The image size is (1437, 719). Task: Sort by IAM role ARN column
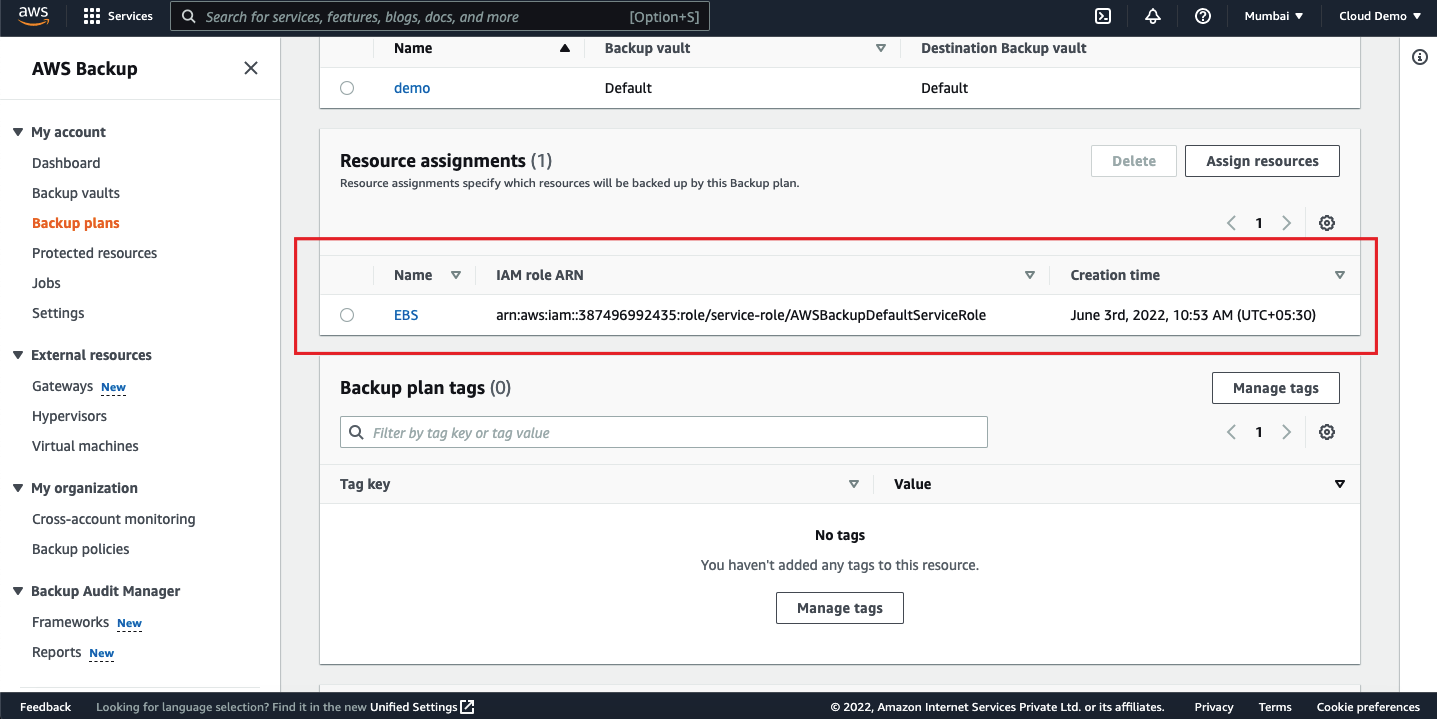tap(1030, 275)
